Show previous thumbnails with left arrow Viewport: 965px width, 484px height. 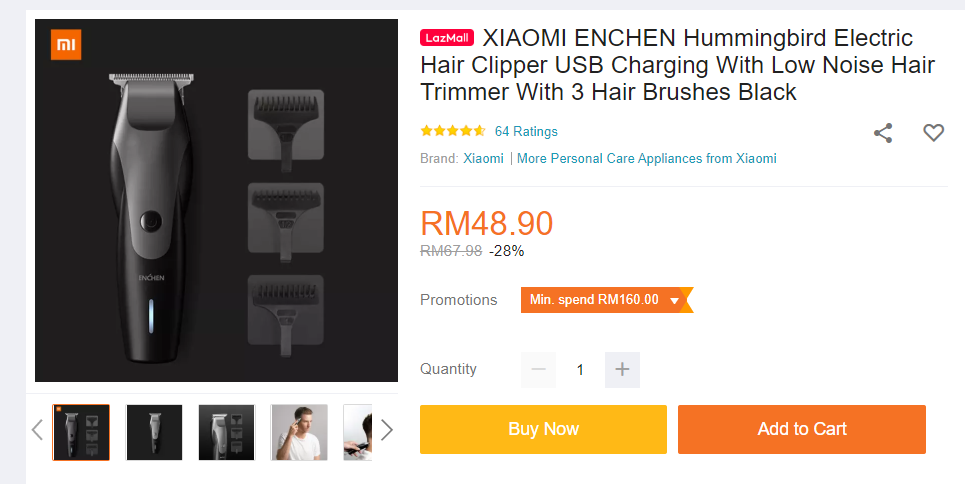[x=37, y=430]
